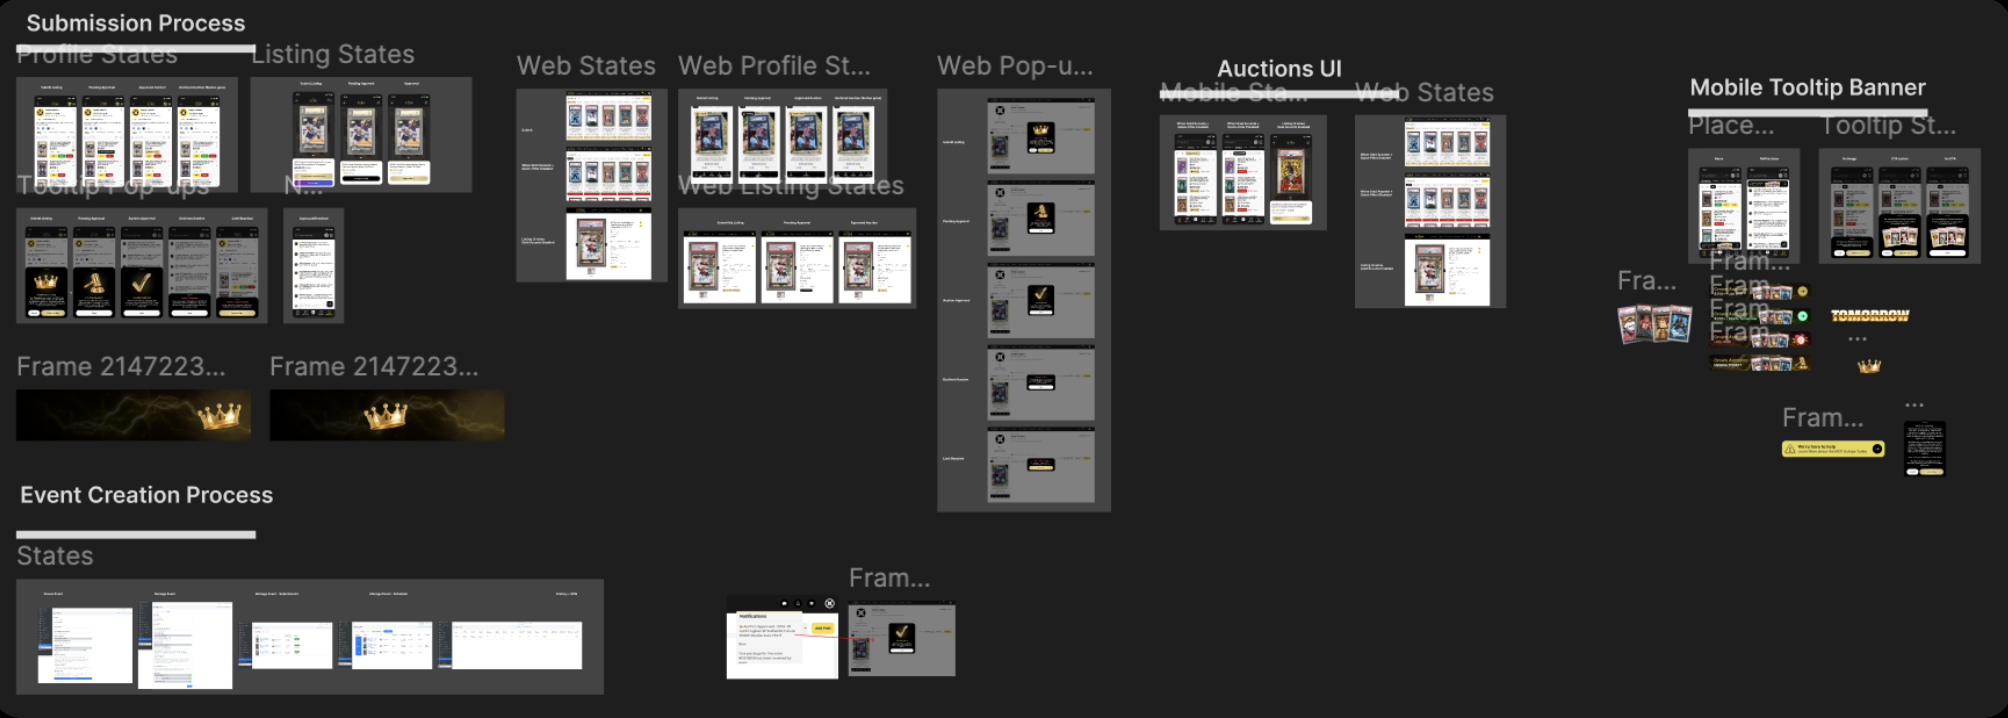This screenshot has width=2008, height=718.
Task: Open the Web States frame under Auctions UI
Action: (x=1430, y=211)
